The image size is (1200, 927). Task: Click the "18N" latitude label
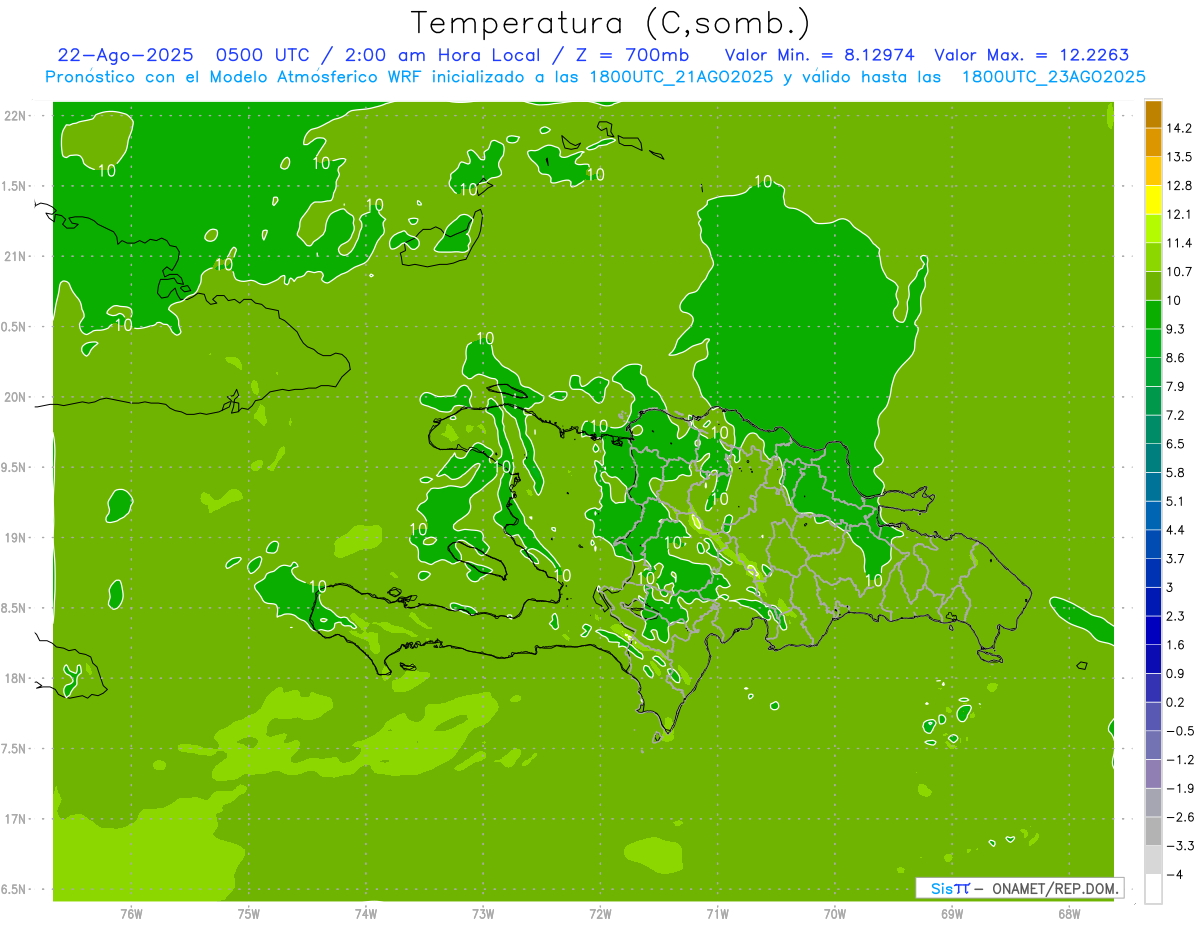[16, 678]
